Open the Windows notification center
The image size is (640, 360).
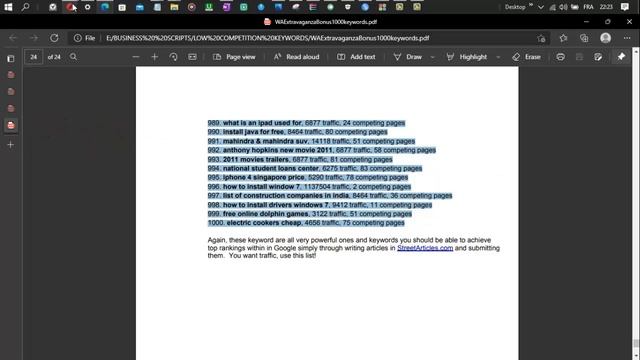click(x=624, y=7)
